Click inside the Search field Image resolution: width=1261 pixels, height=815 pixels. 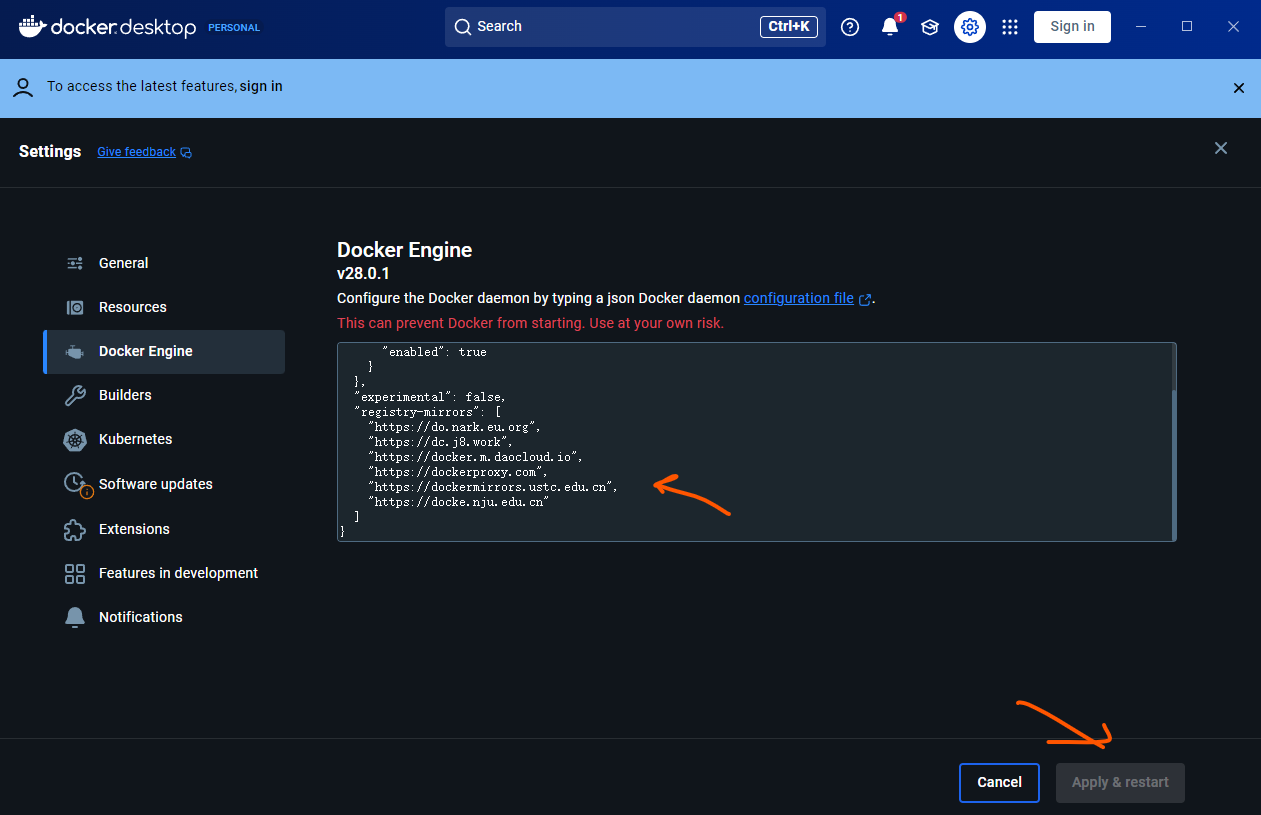point(635,27)
